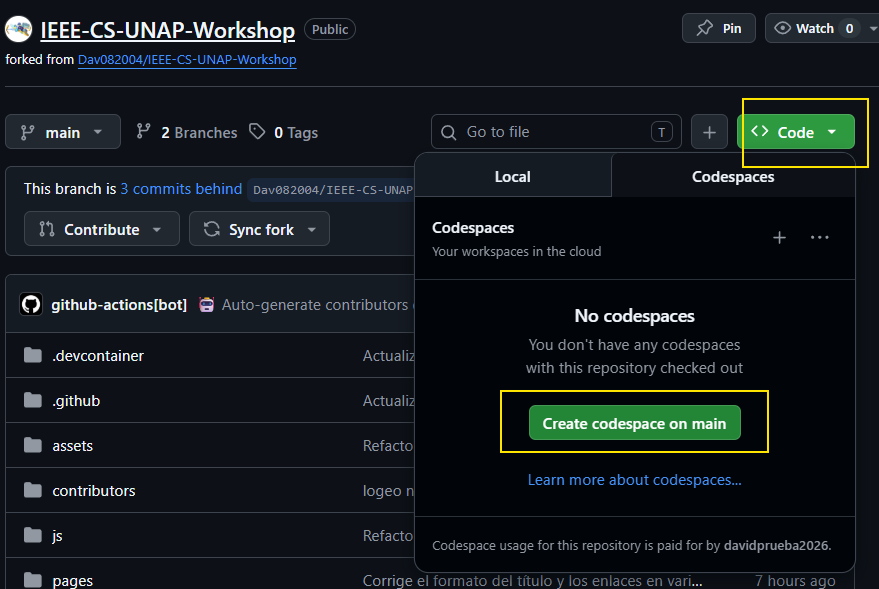Click the magnifier icon in Go to file
Viewport: 879px width, 589px height.
[x=448, y=132]
